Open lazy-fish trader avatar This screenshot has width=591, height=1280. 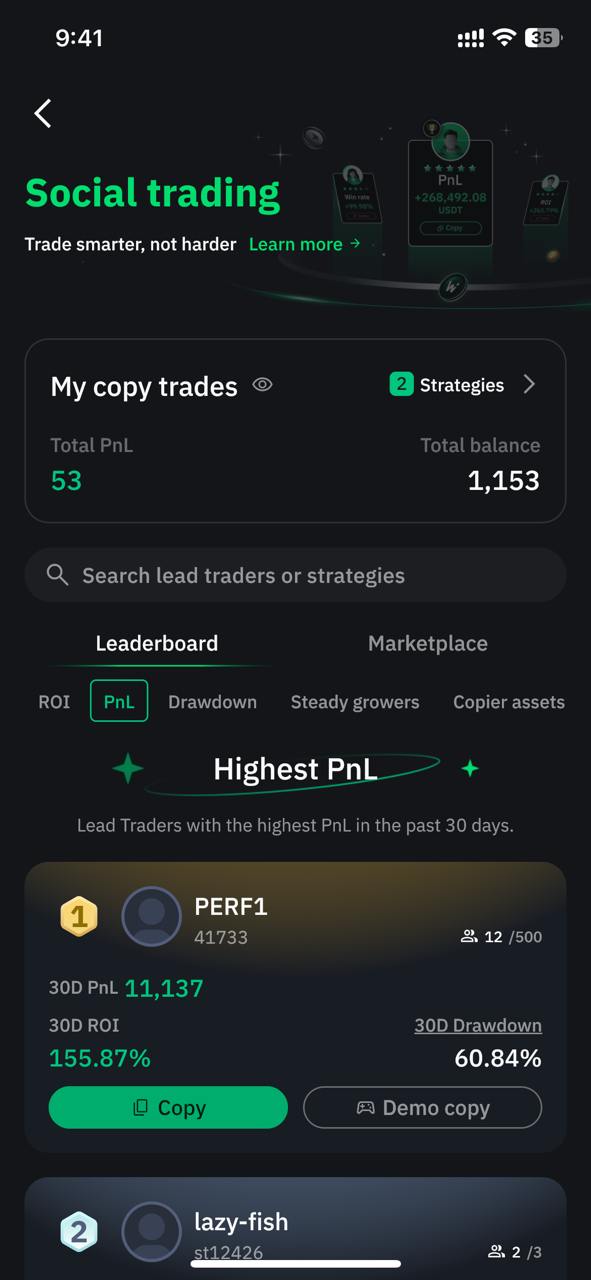pyautogui.click(x=151, y=1232)
